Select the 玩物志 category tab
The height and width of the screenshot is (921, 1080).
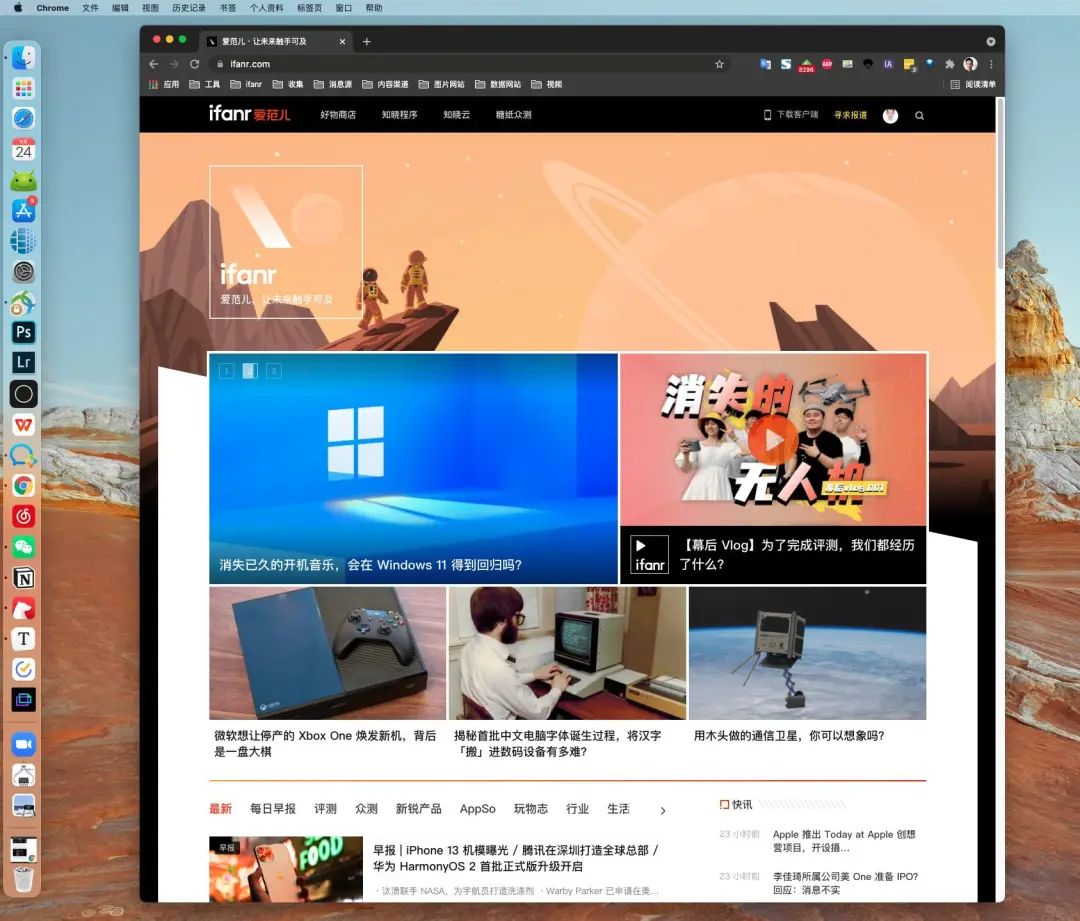click(x=530, y=809)
